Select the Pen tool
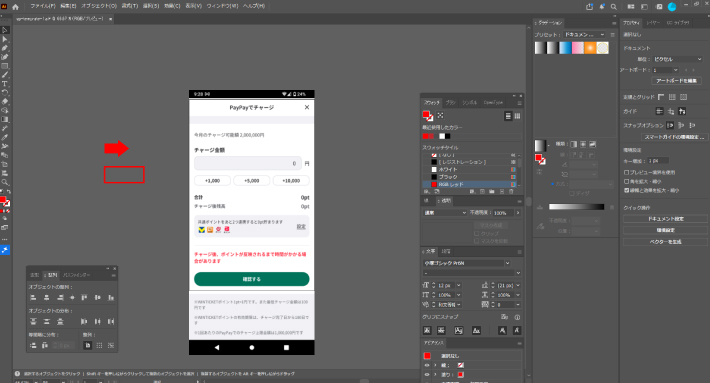The height and width of the screenshot is (383, 710). coord(5,48)
